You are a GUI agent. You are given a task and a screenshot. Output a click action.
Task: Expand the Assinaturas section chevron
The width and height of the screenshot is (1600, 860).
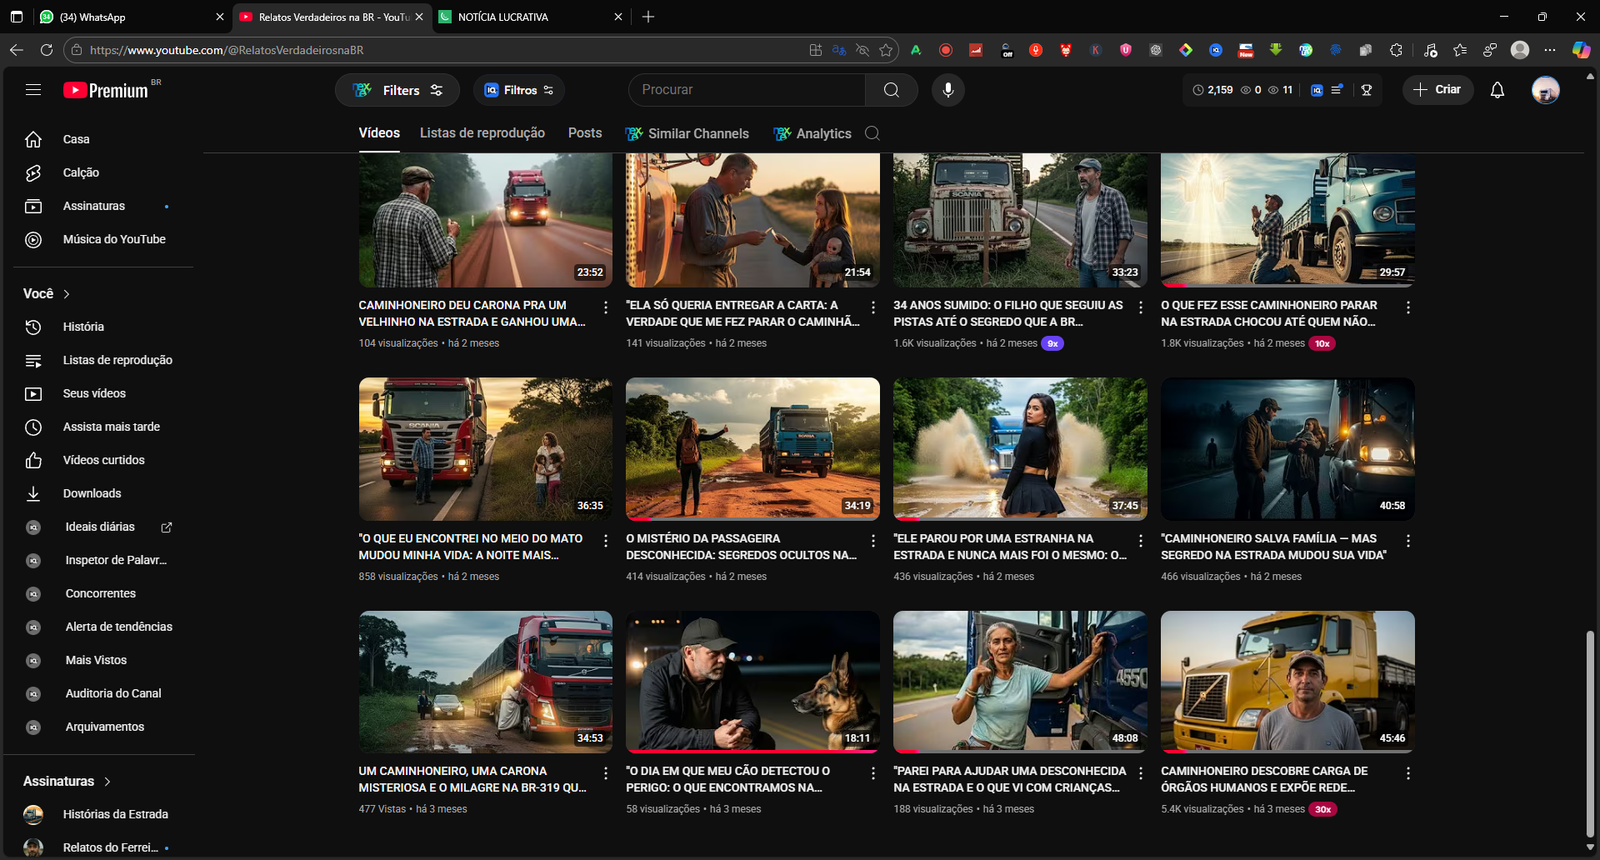[107, 782]
